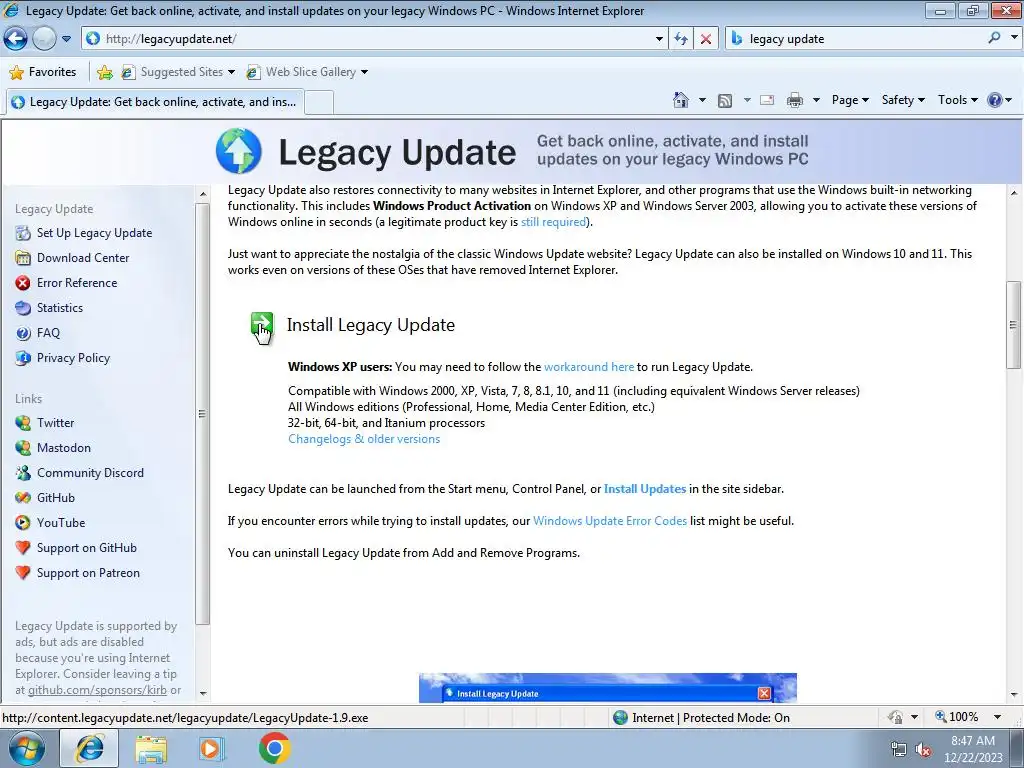Click the Legacy Update globe logo

point(239,151)
